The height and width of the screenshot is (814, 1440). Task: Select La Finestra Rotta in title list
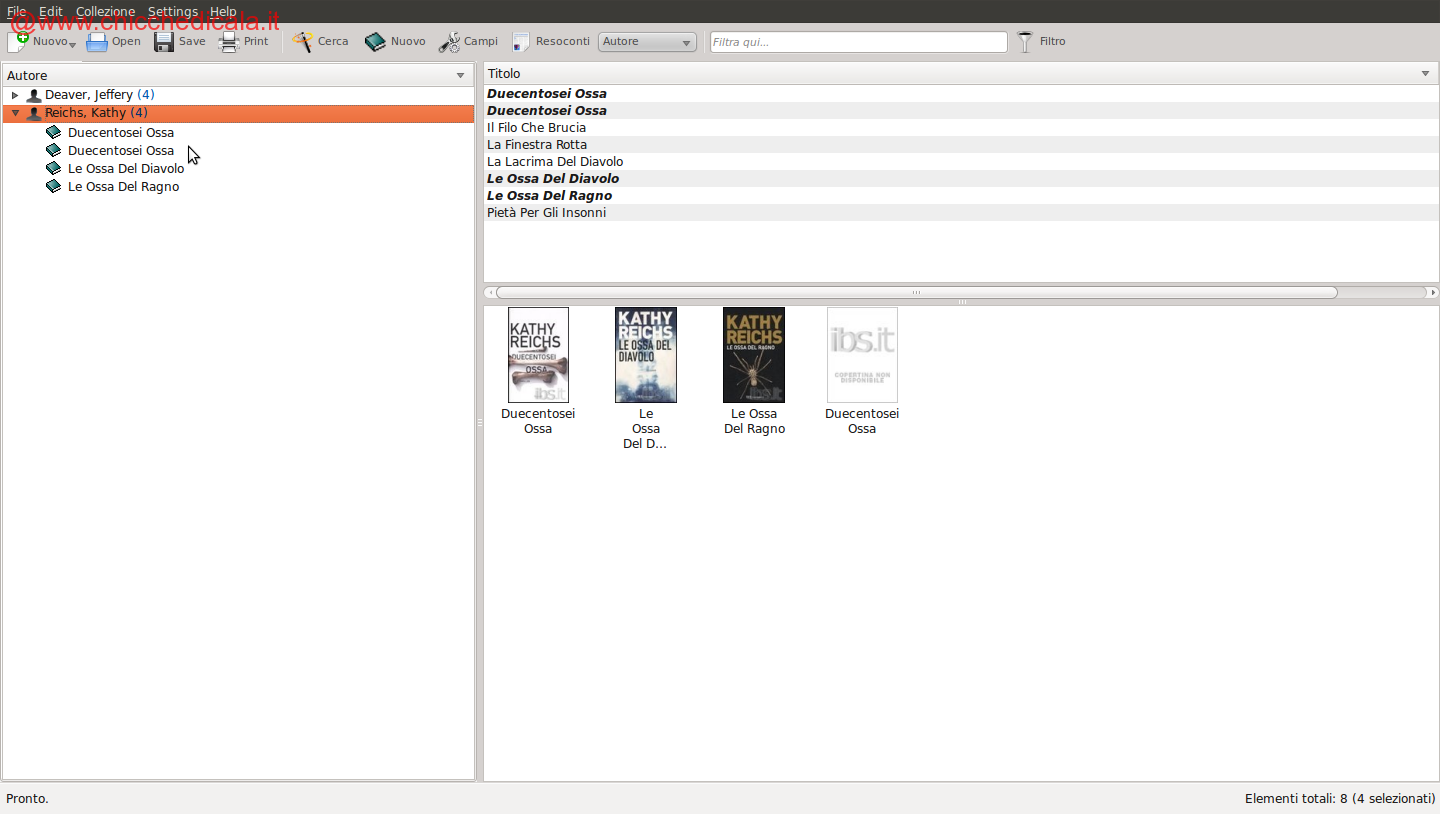[537, 145]
